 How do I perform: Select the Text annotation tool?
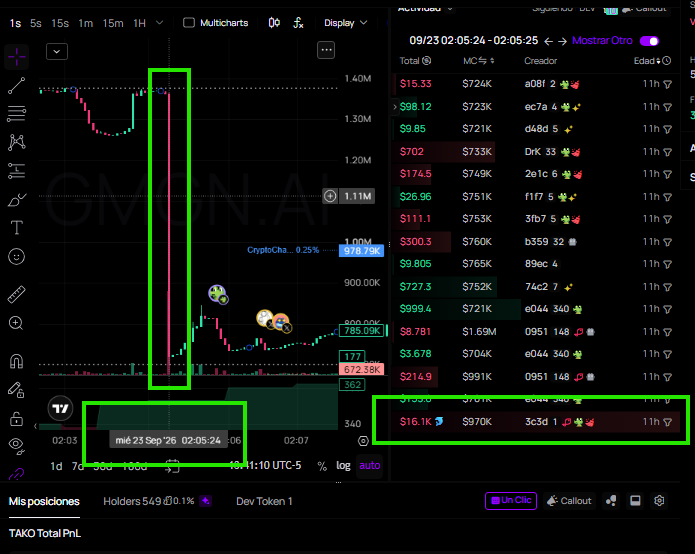coord(16,228)
